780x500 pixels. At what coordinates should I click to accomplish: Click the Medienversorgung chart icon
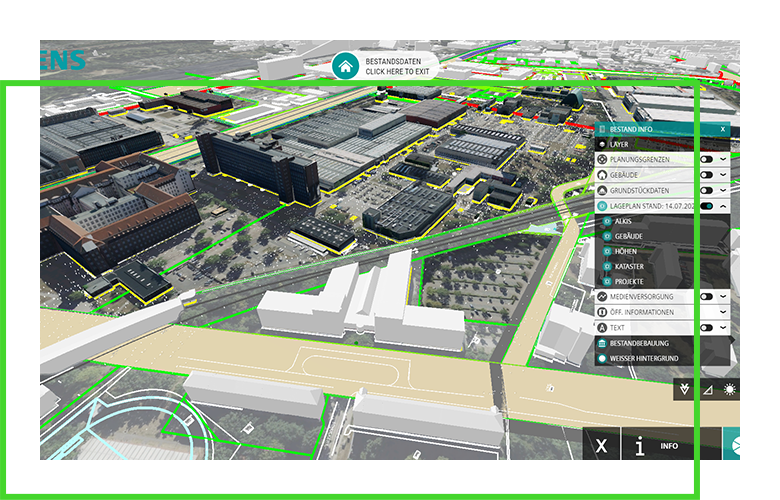[x=602, y=297]
